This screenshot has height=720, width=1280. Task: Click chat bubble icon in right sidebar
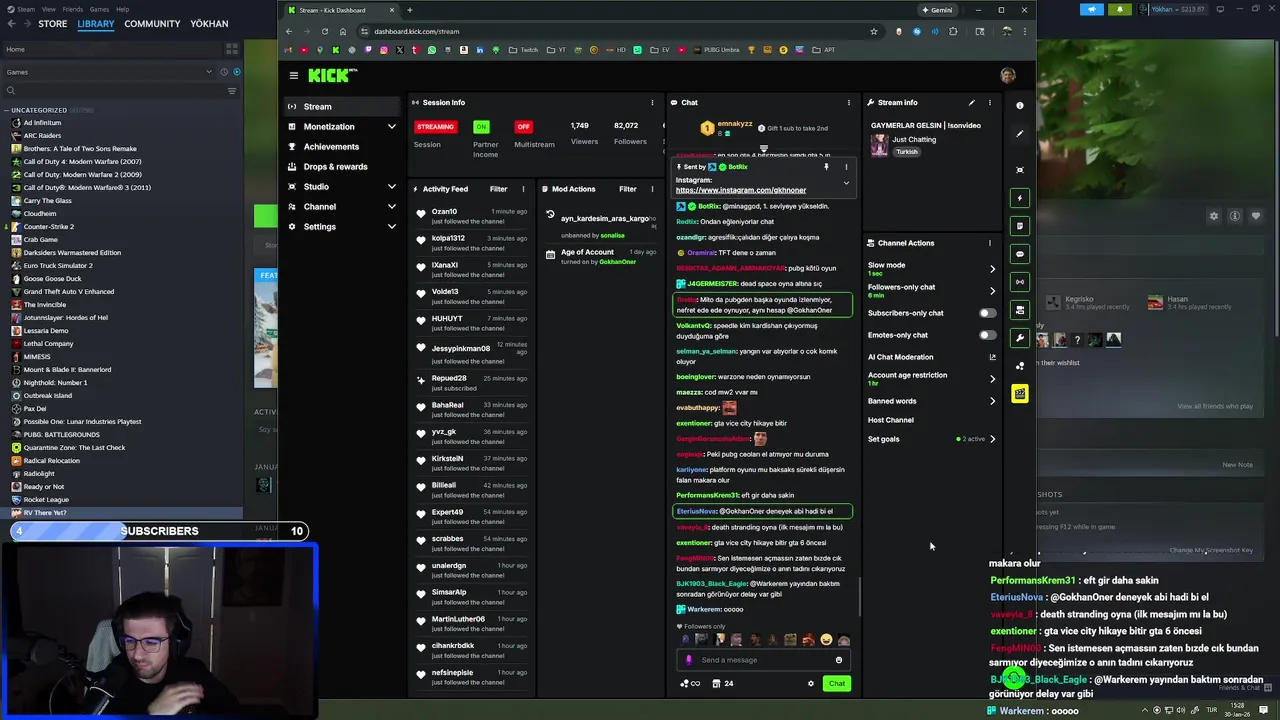click(x=1020, y=253)
